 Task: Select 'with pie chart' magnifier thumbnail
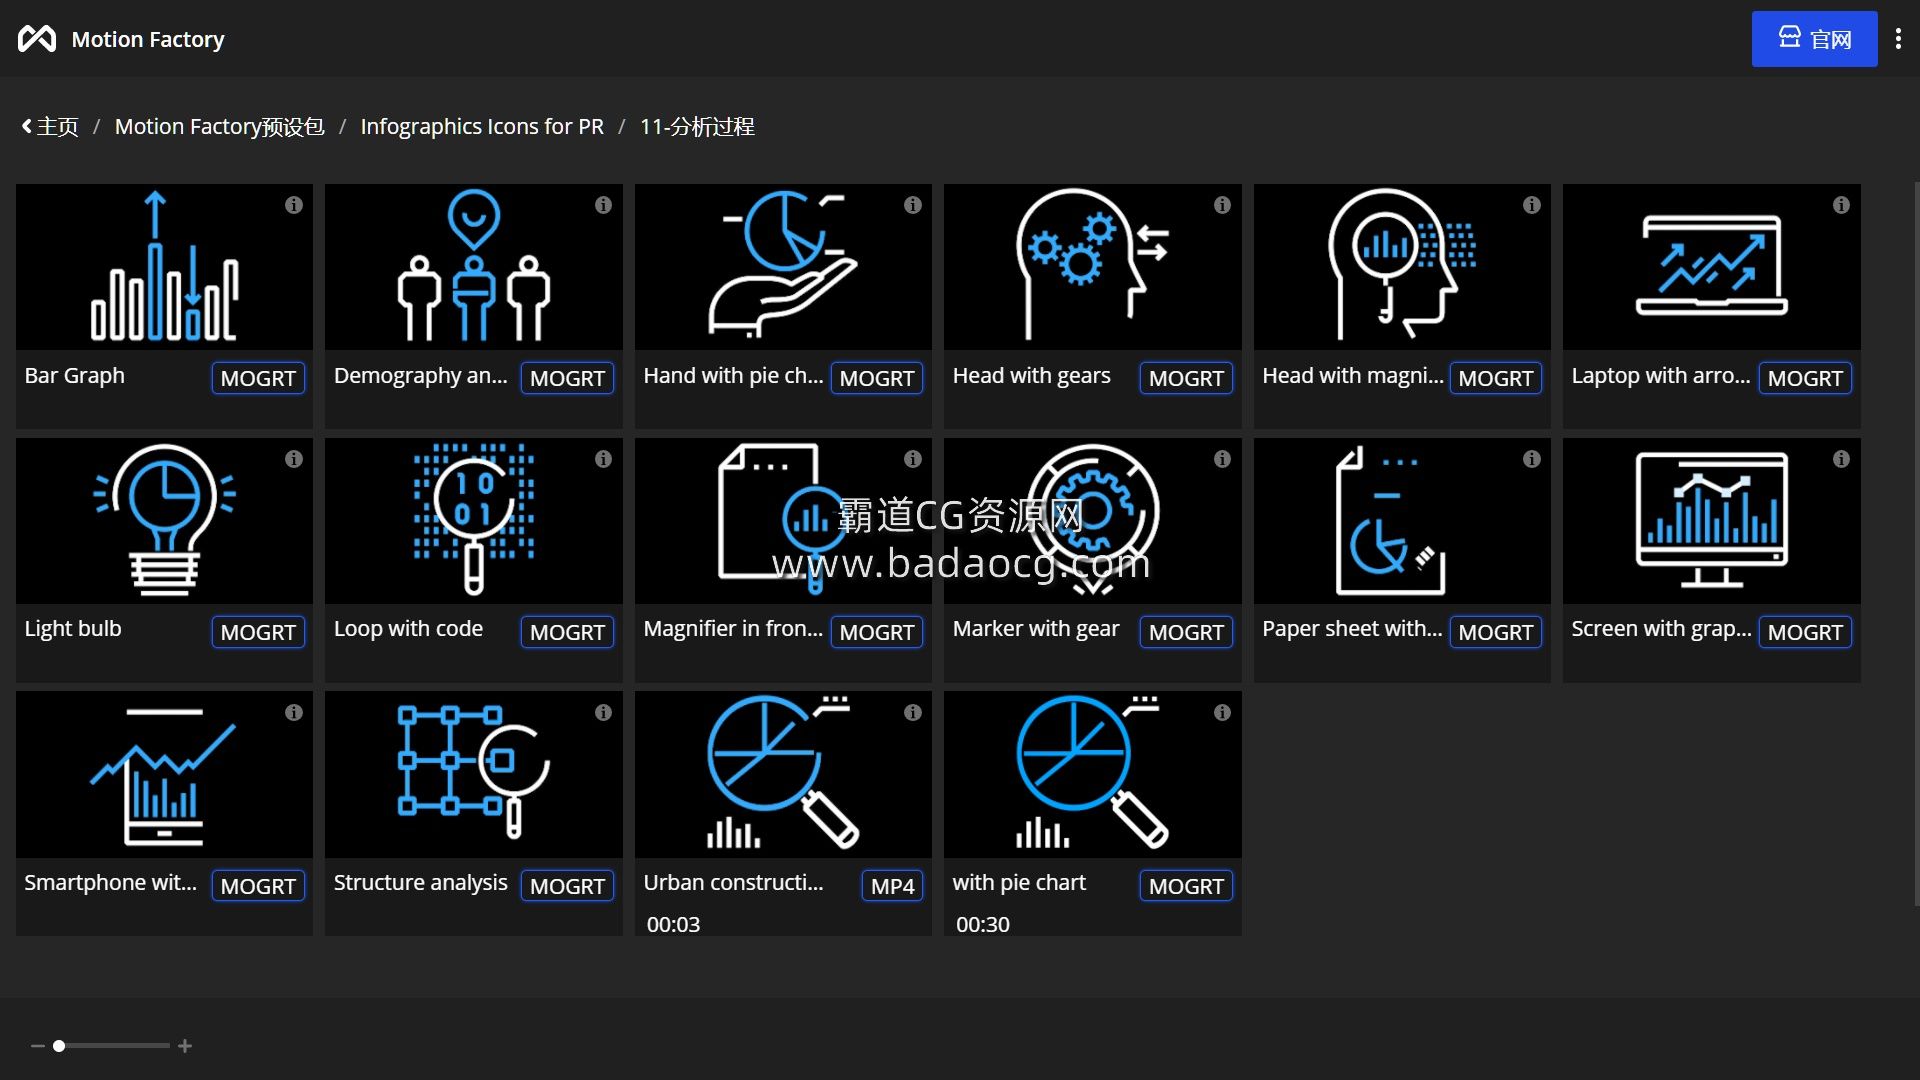pyautogui.click(x=1093, y=775)
